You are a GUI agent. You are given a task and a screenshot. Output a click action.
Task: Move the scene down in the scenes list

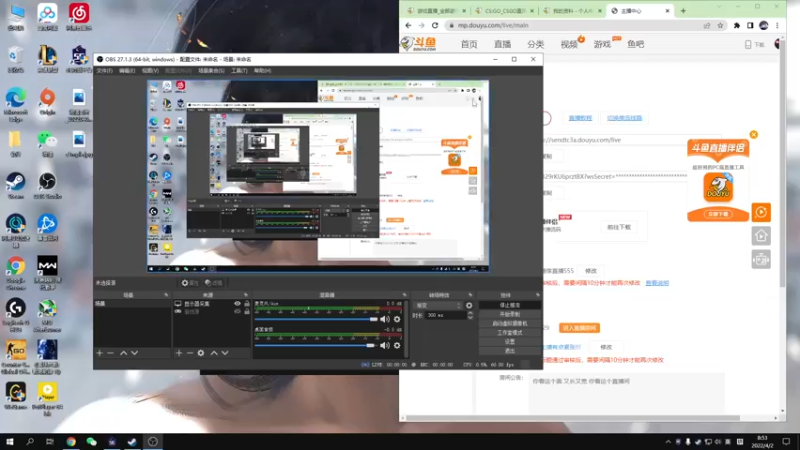coord(135,353)
